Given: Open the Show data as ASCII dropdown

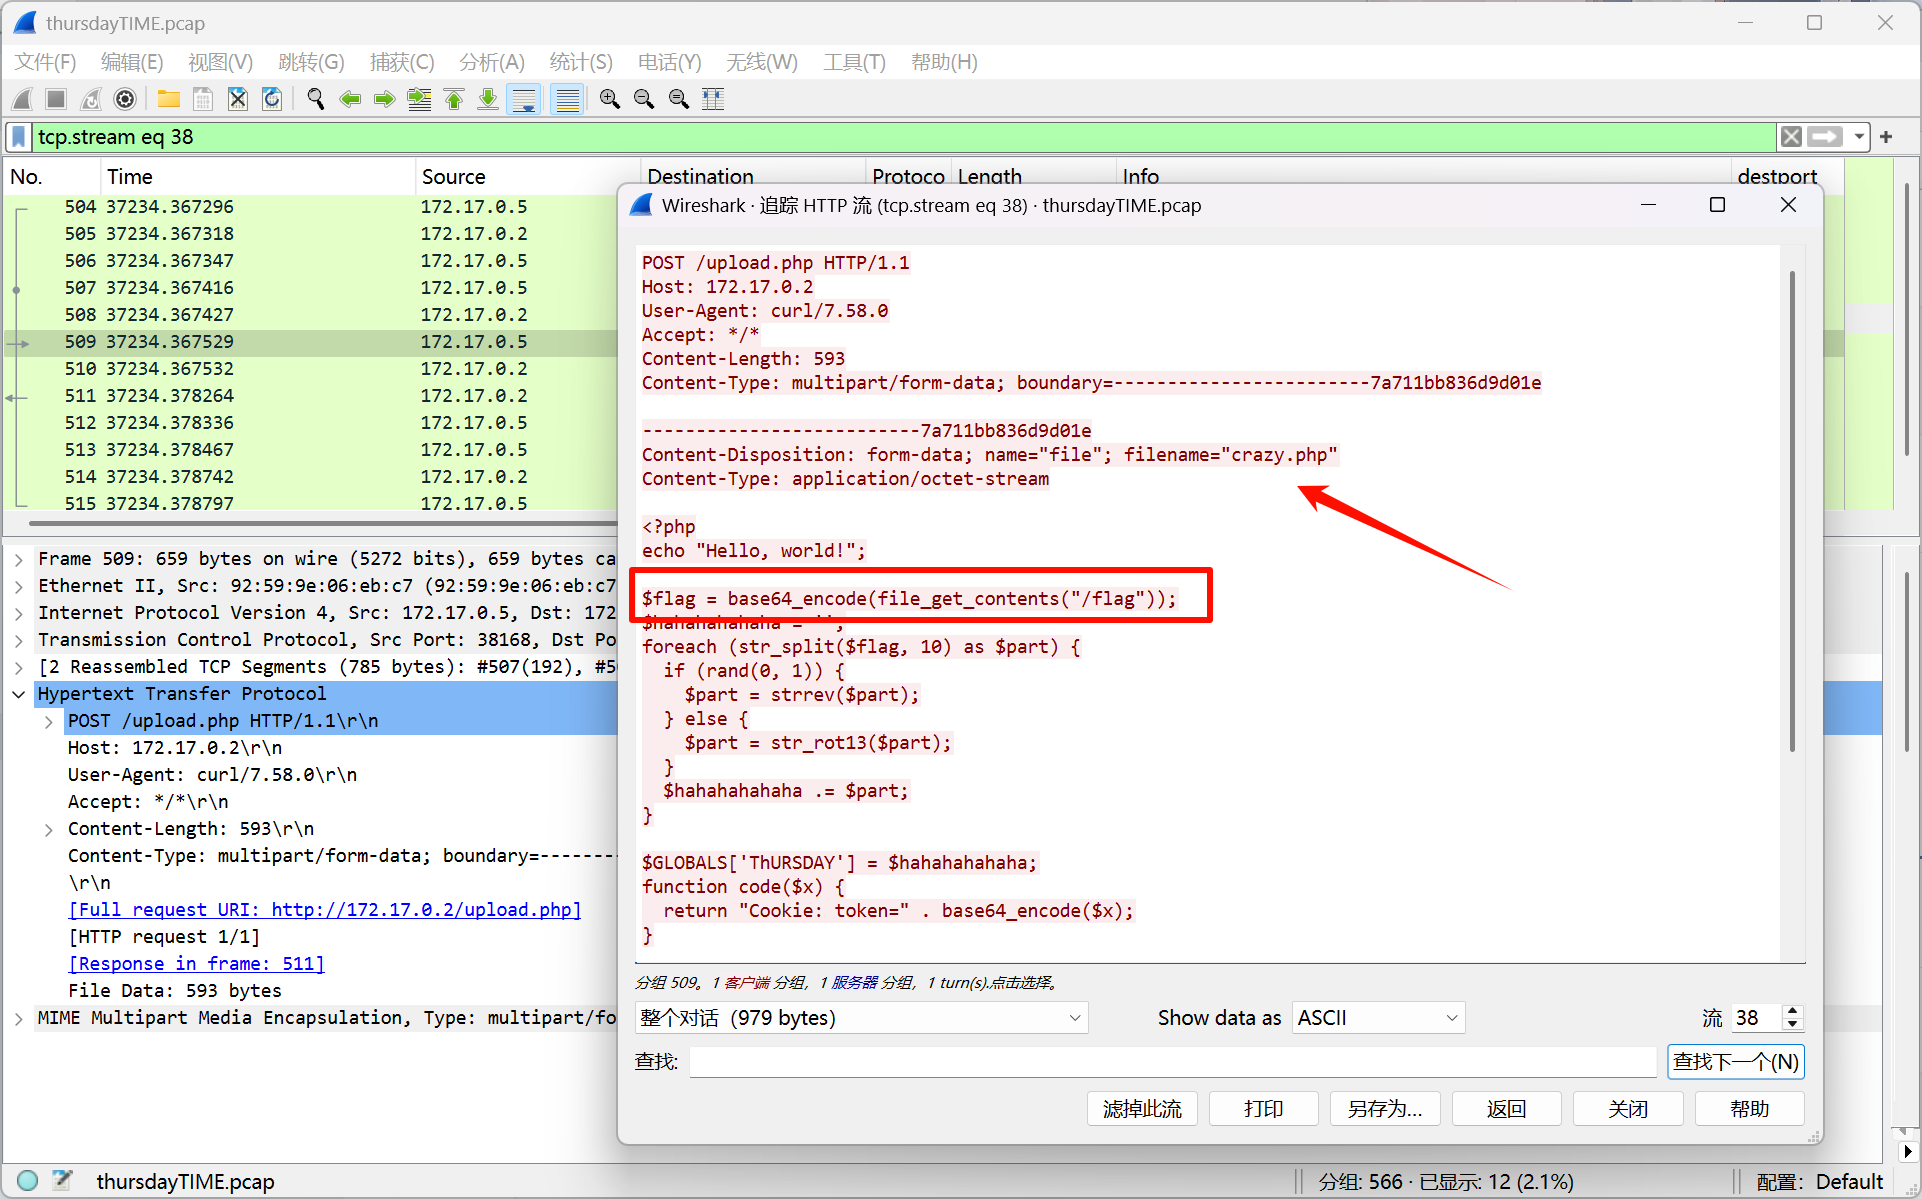Looking at the screenshot, I should pos(1378,1018).
